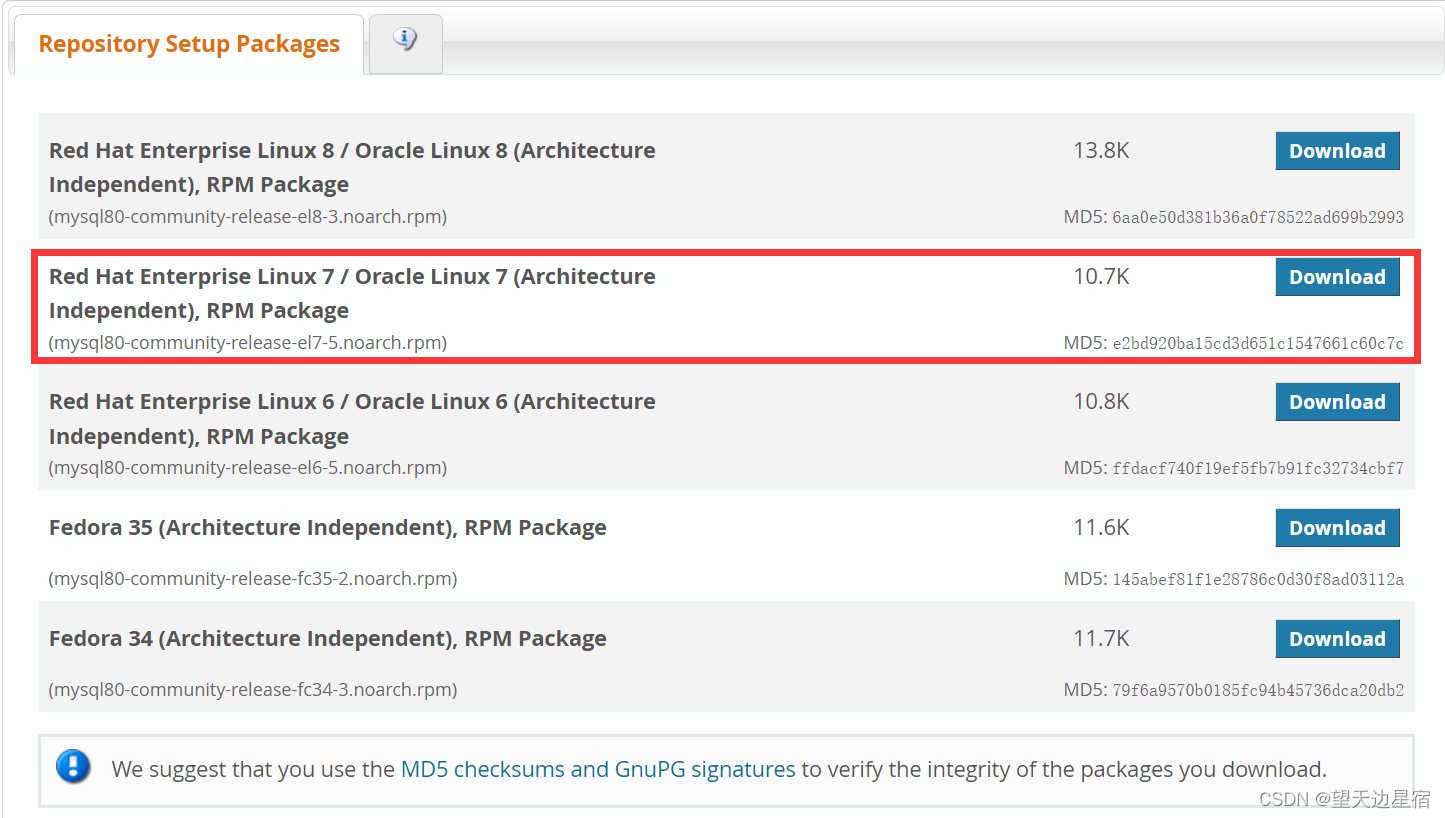Click the Fedora 34 package title

[328, 639]
